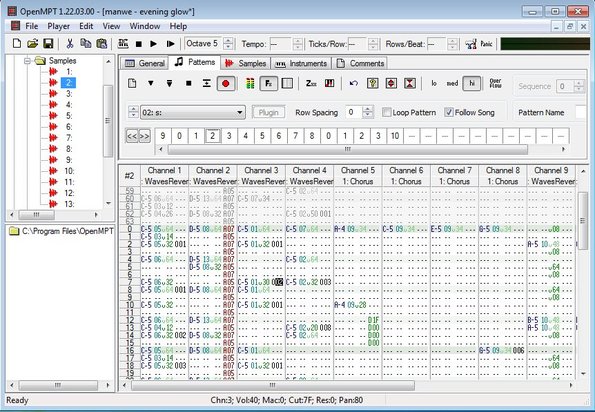Select sample 5 in the tree
Image resolution: width=595 pixels, height=412 pixels.
pos(69,116)
